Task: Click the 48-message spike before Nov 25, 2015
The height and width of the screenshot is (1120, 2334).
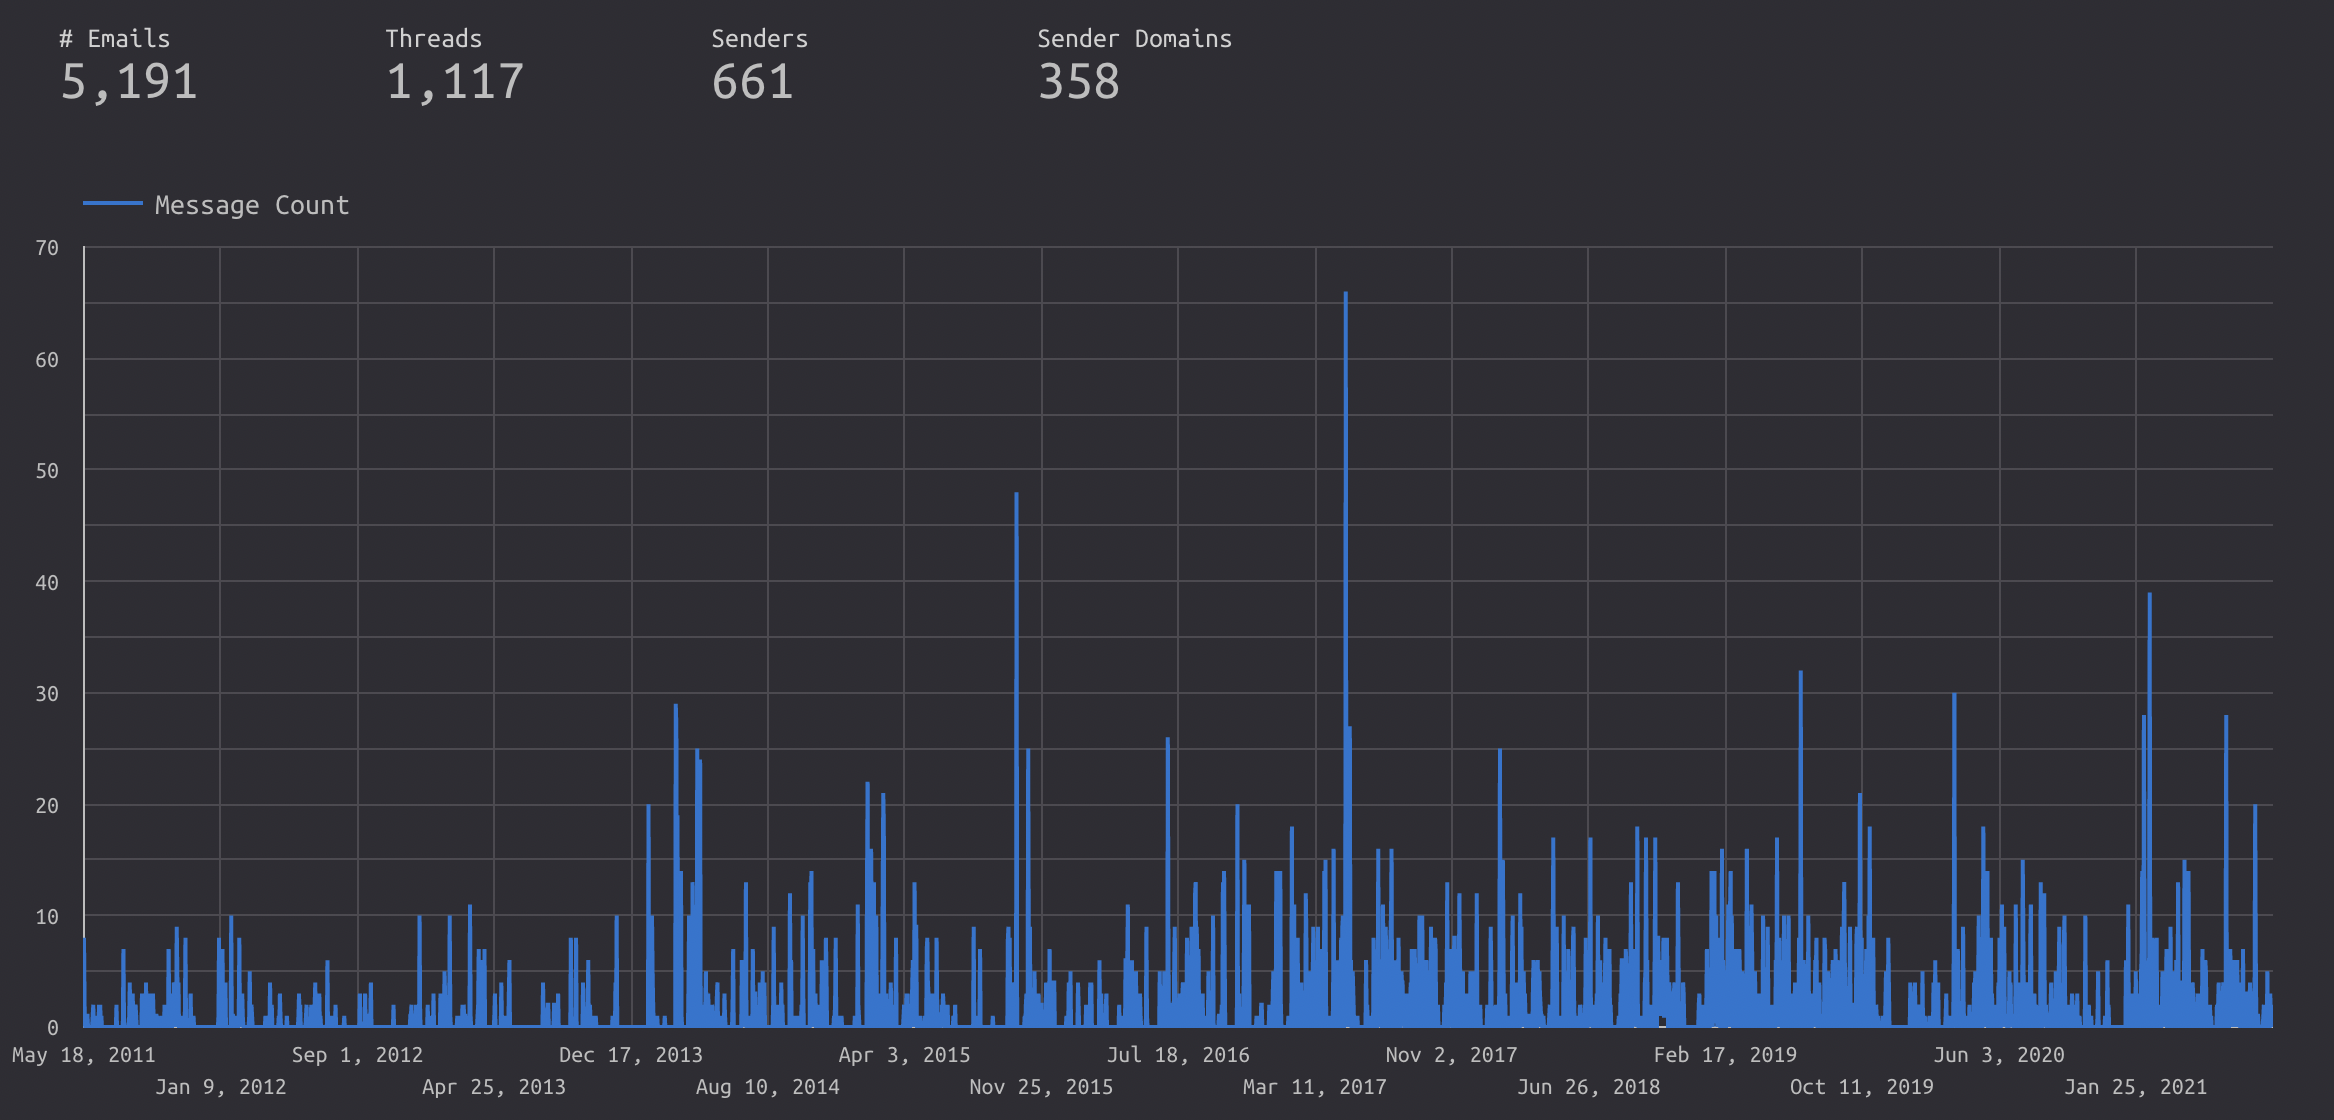Action: click(x=1016, y=500)
